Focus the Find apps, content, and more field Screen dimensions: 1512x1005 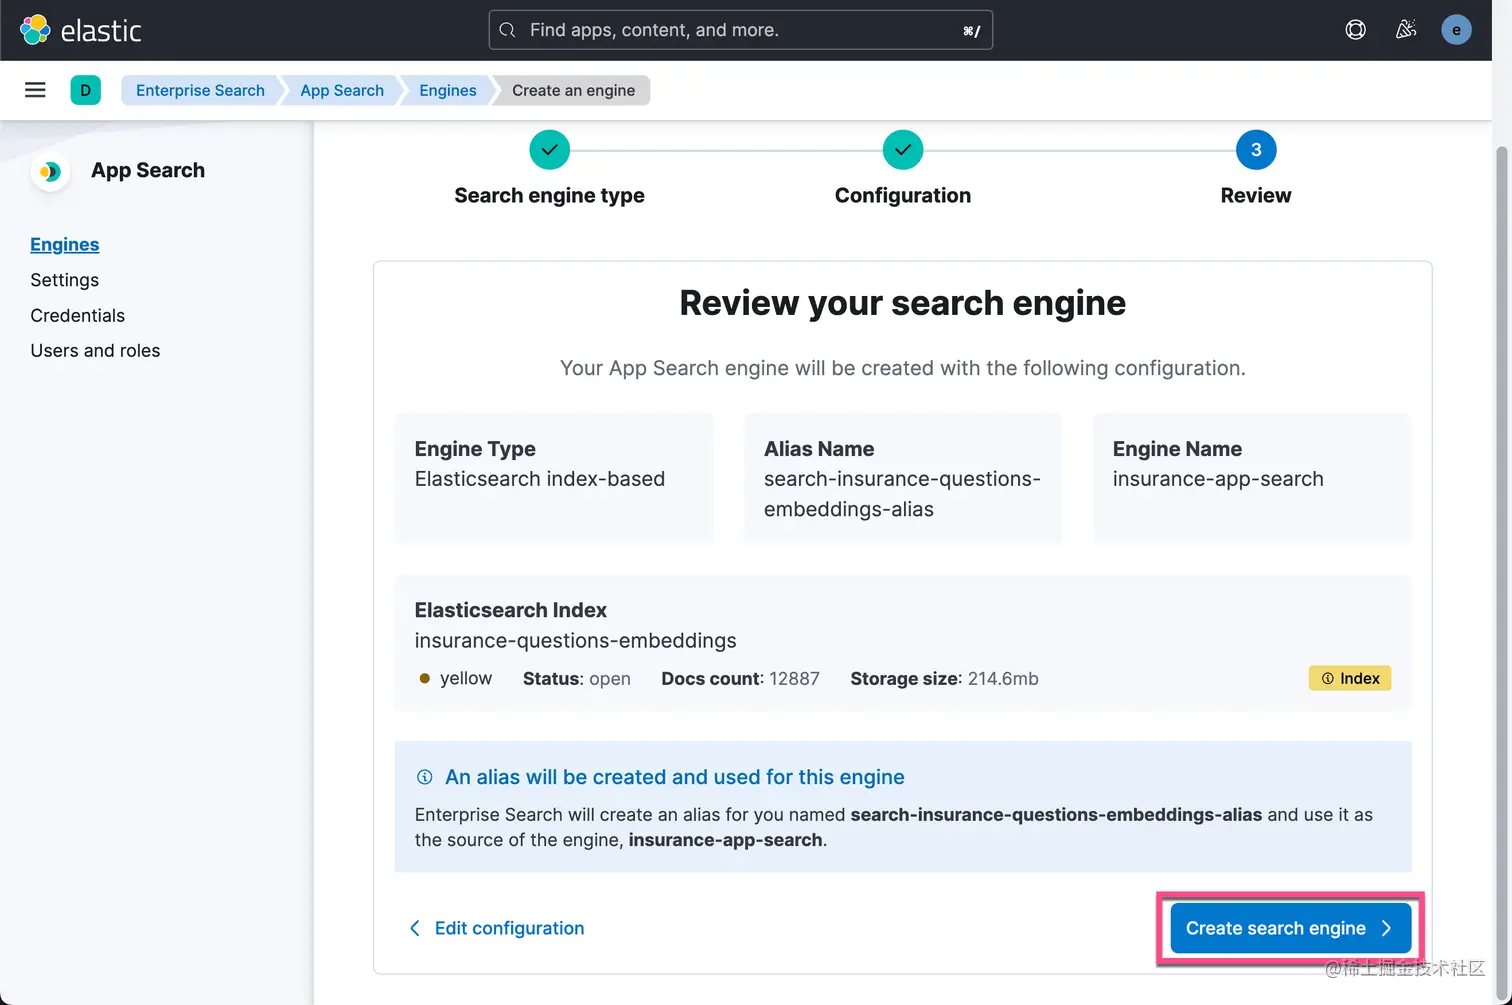tap(741, 30)
